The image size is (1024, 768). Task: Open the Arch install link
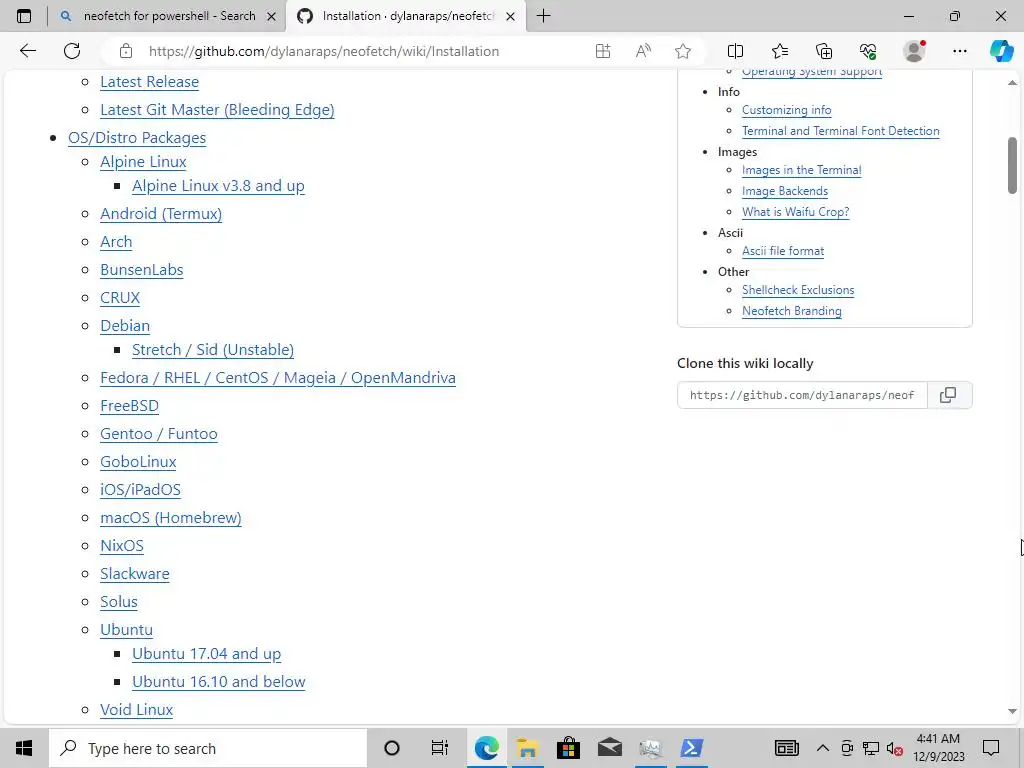(116, 242)
